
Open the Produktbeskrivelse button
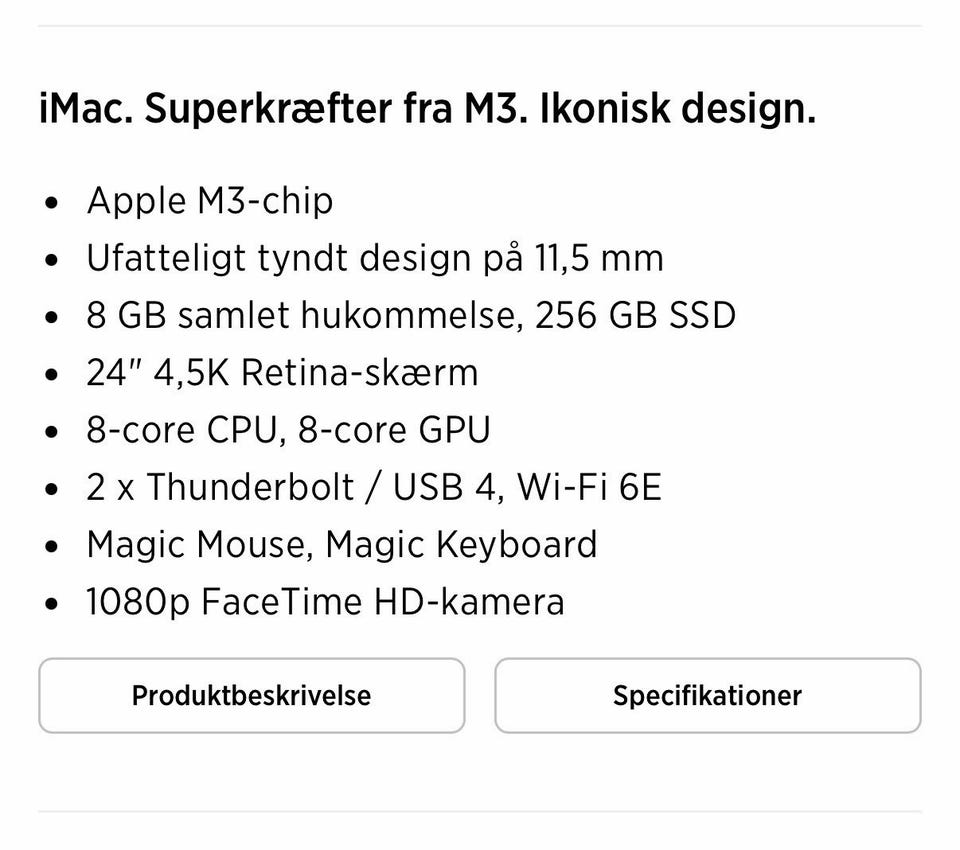(251, 695)
